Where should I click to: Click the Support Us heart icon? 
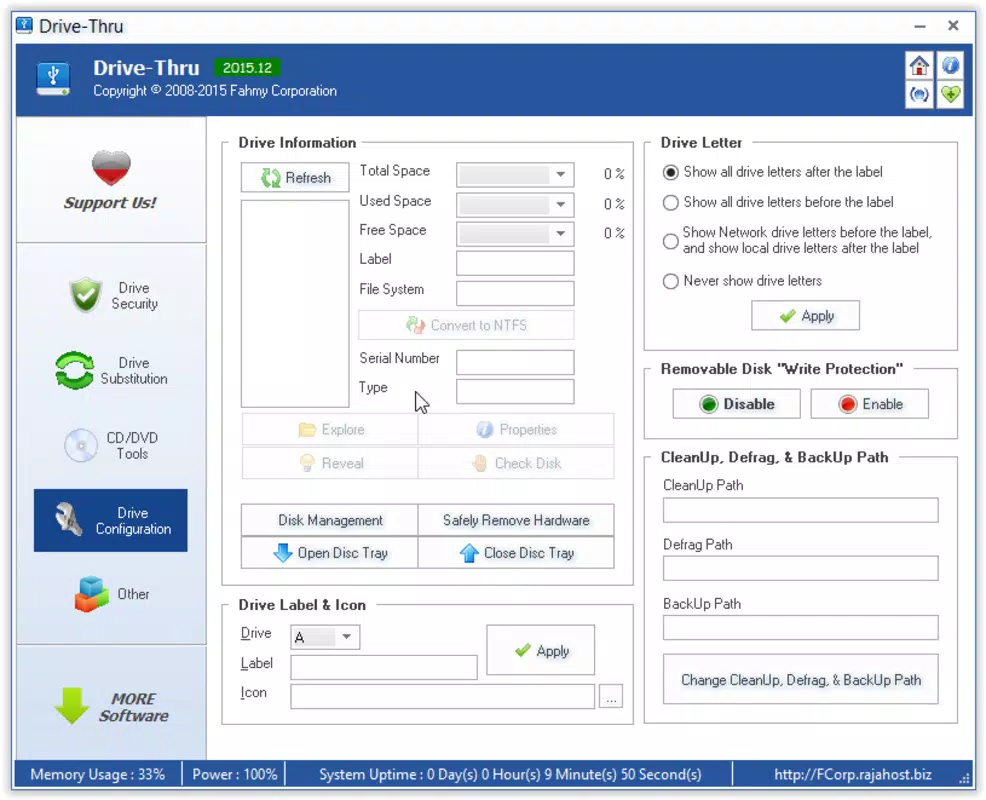111,168
